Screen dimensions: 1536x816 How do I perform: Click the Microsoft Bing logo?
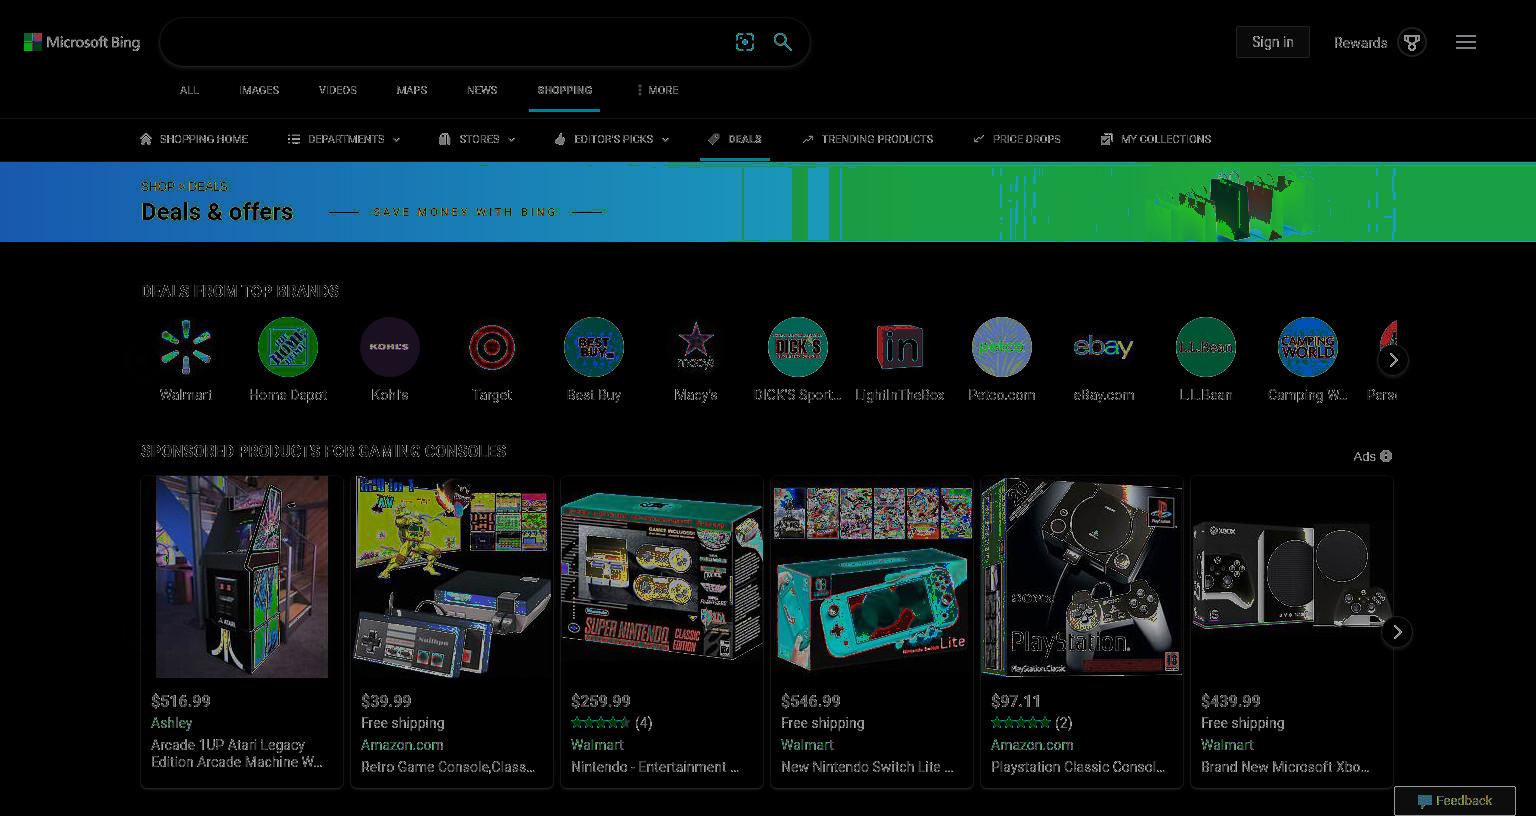(x=82, y=42)
